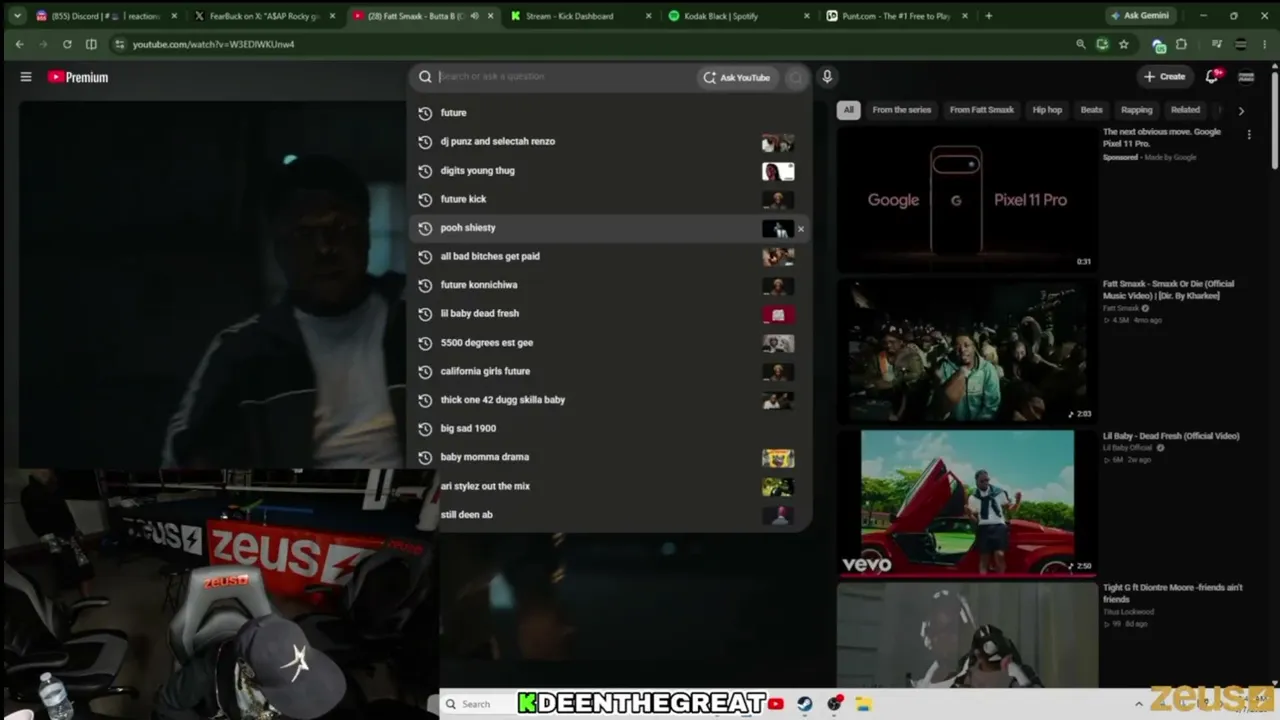Focus the YouTube search input field
1280x720 pixels.
(565, 77)
